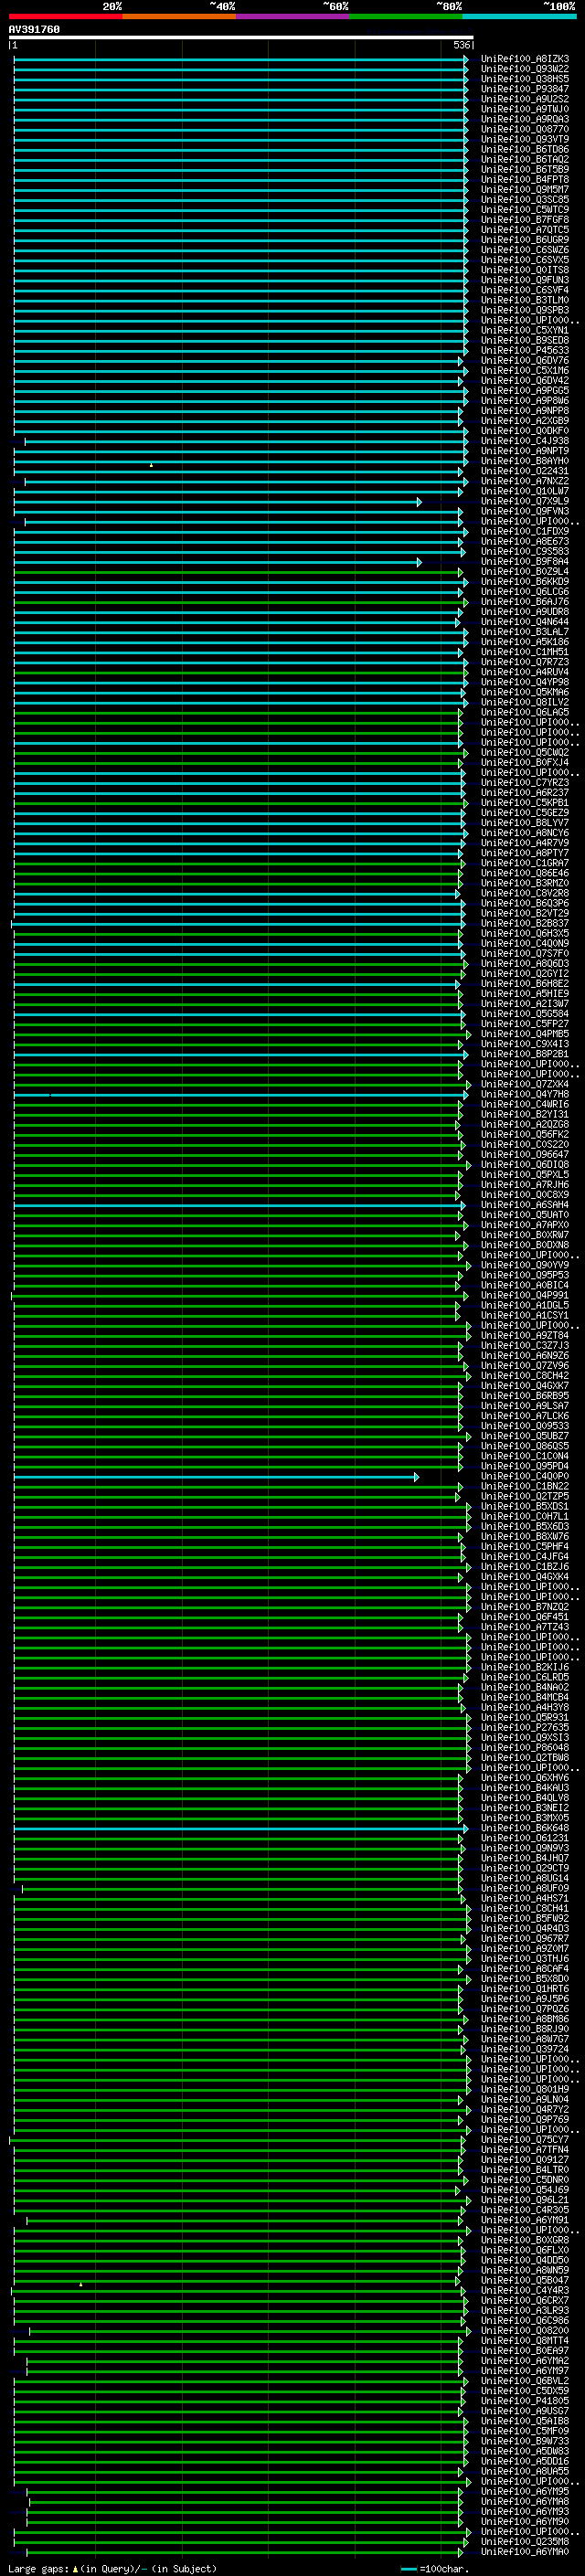
Task: Select the UniRef100_O22431 label
Action: 525,471
